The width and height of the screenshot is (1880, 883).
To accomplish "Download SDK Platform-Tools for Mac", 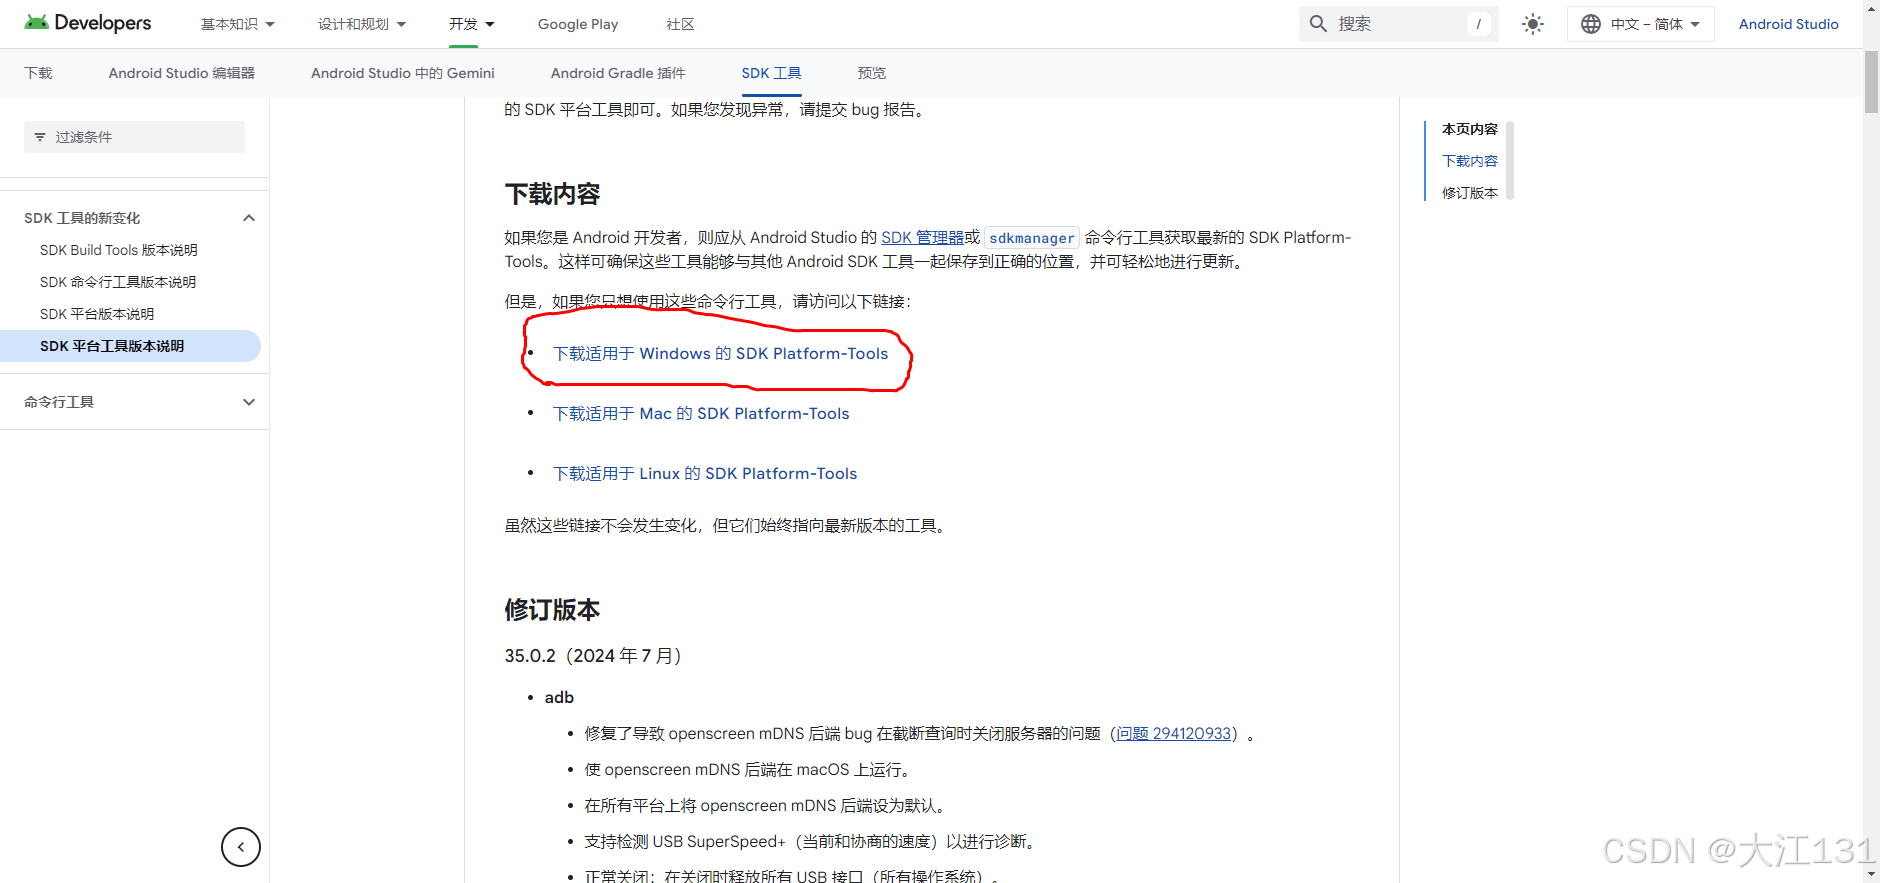I will (x=701, y=414).
